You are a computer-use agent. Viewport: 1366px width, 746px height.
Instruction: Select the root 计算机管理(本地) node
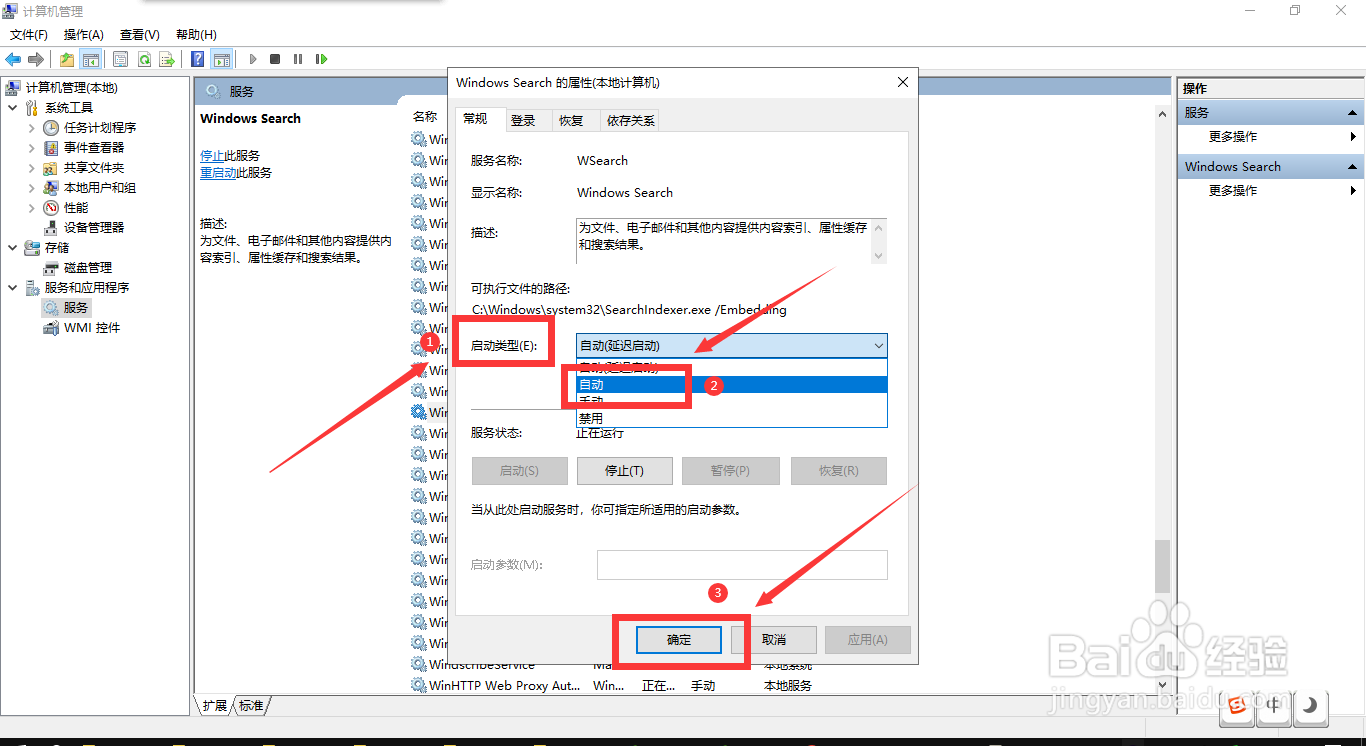[x=71, y=87]
